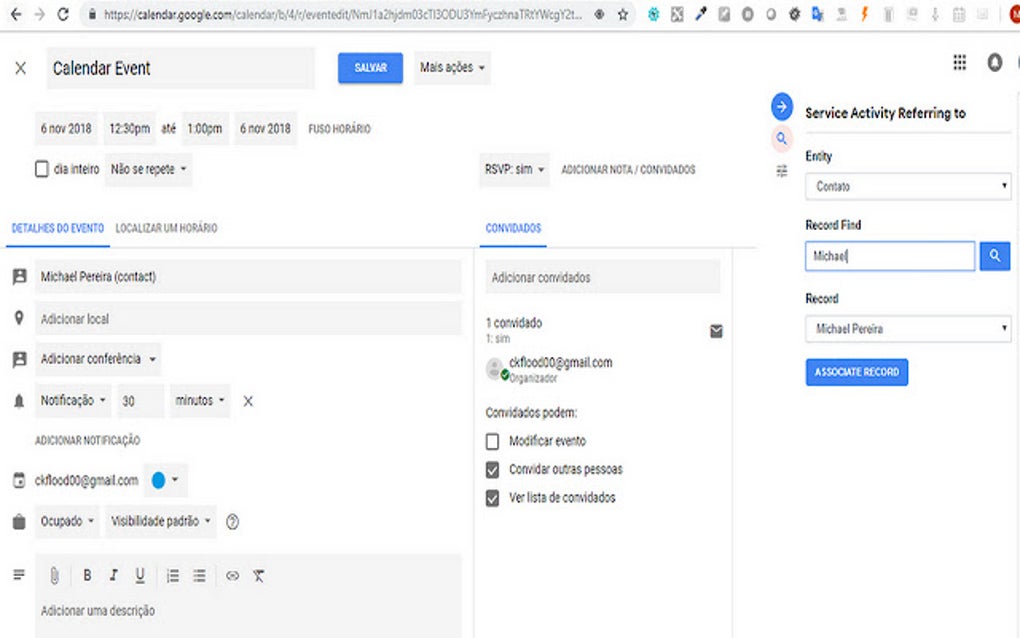This screenshot has height=638, width=1020.
Task: Click Salvar to save the event
Action: coord(369,68)
